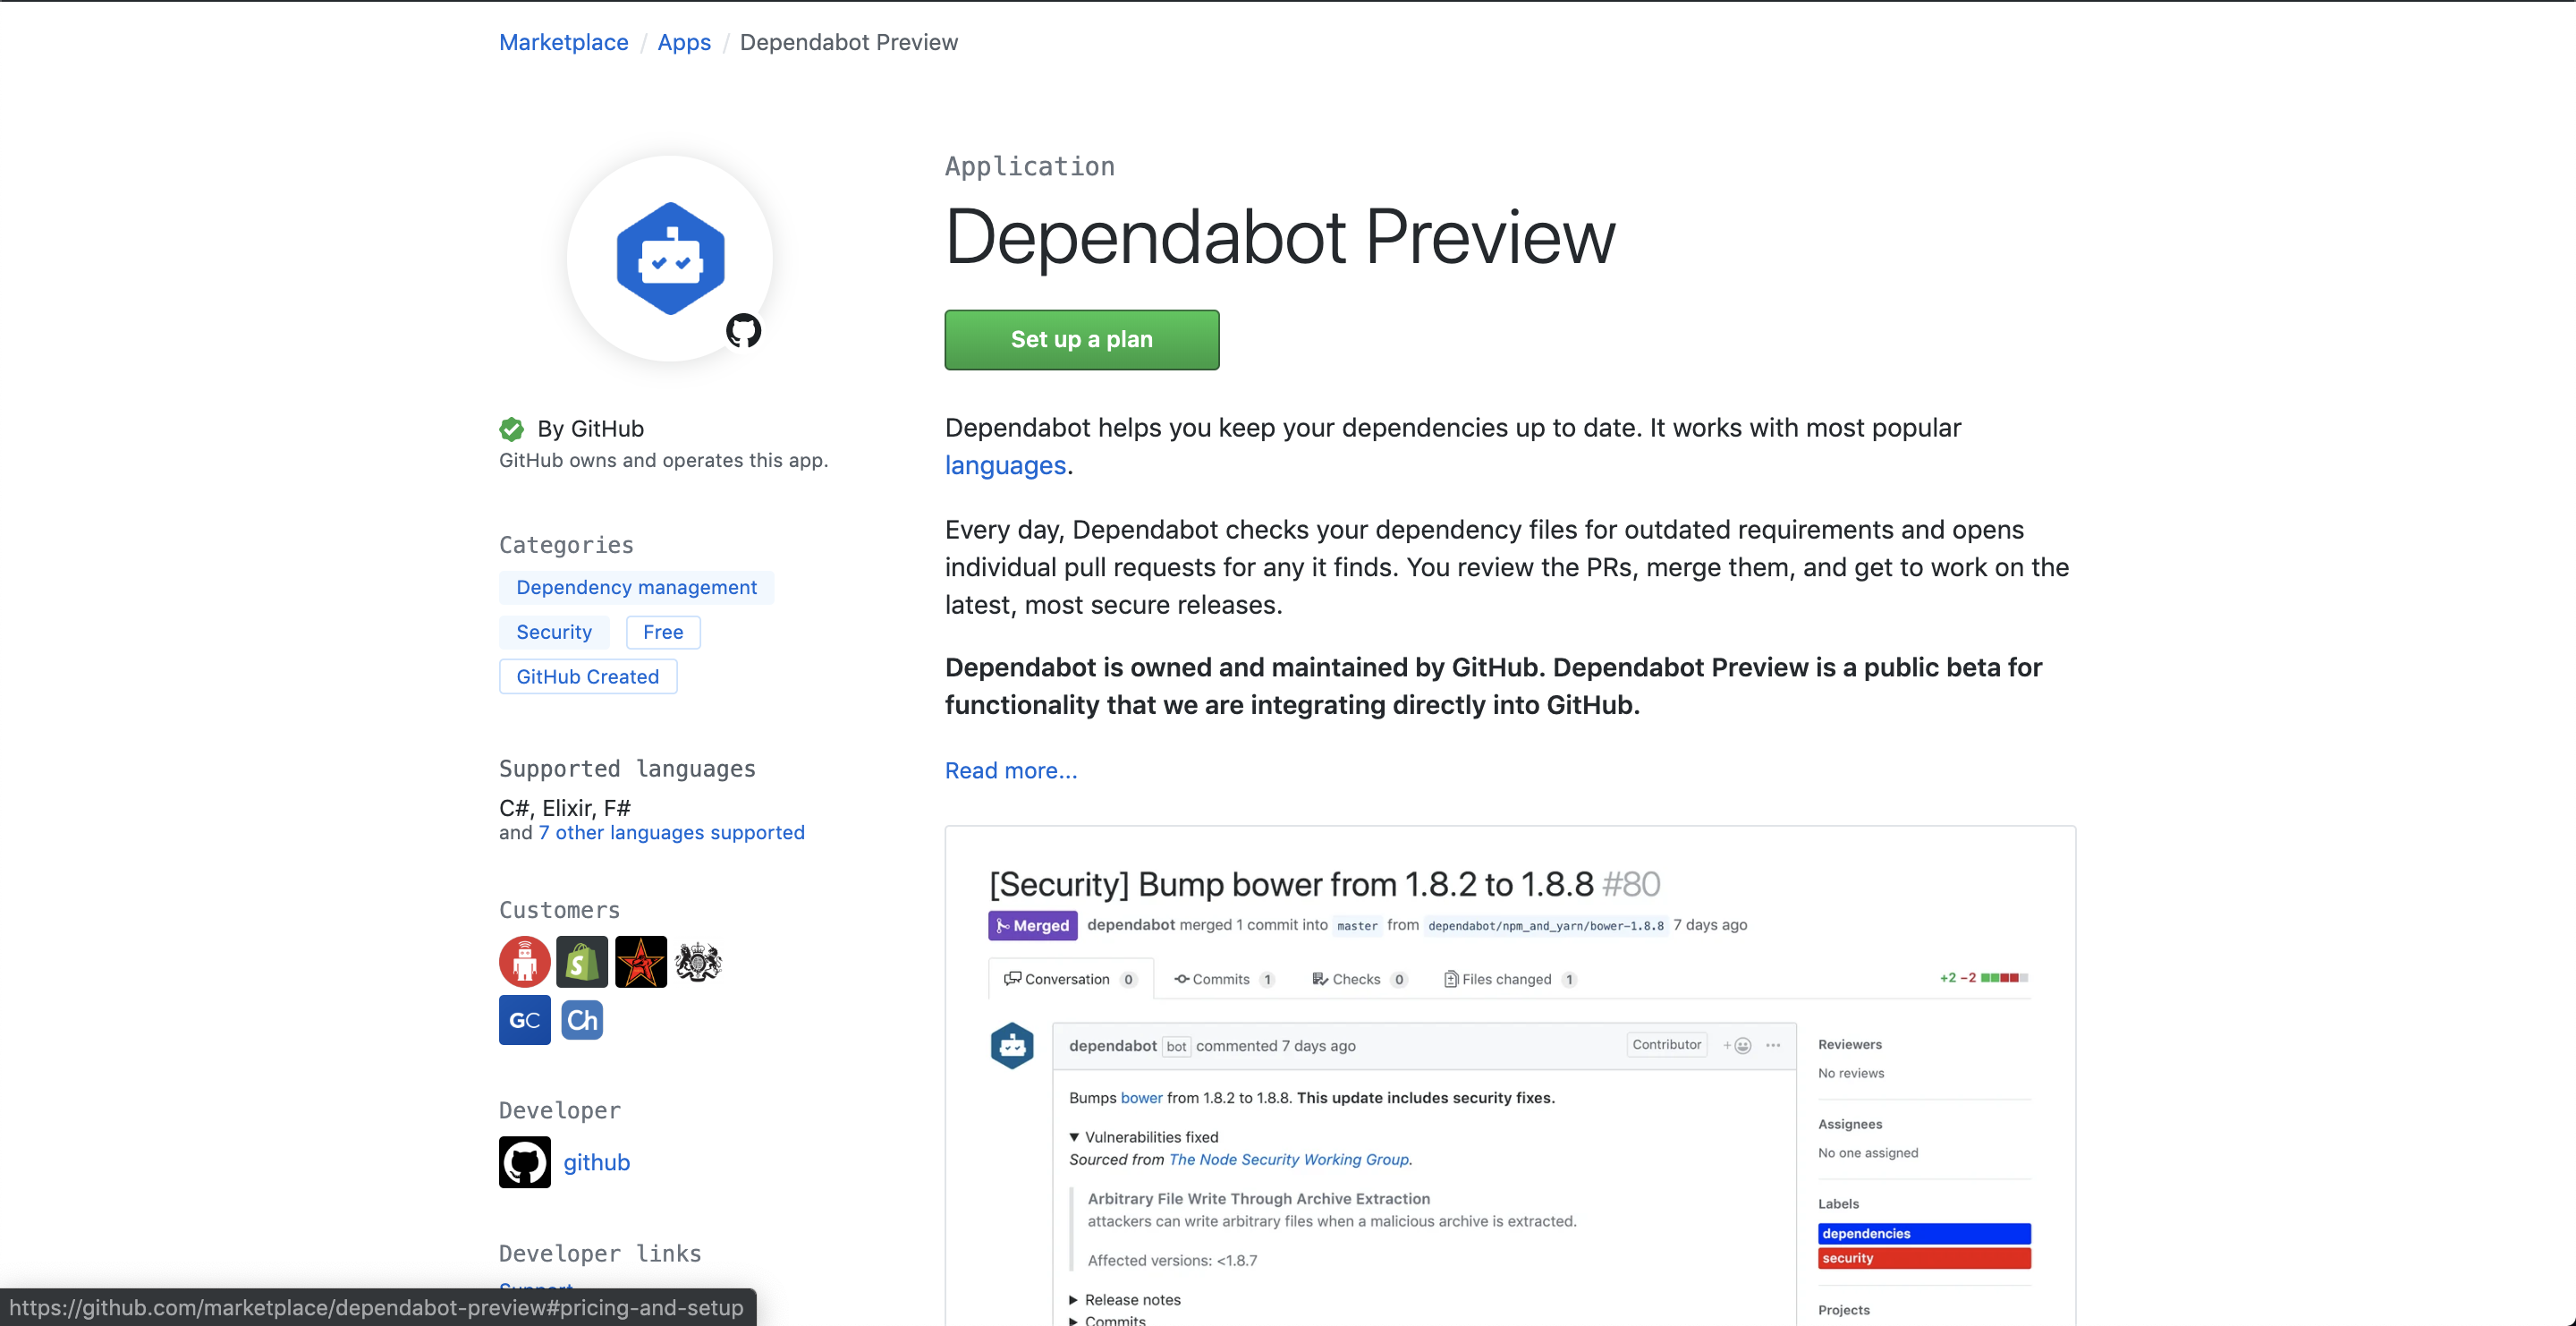This screenshot has height=1326, width=2576.
Task: Click the UK royal crest customer avatar
Action: pyautogui.click(x=699, y=961)
